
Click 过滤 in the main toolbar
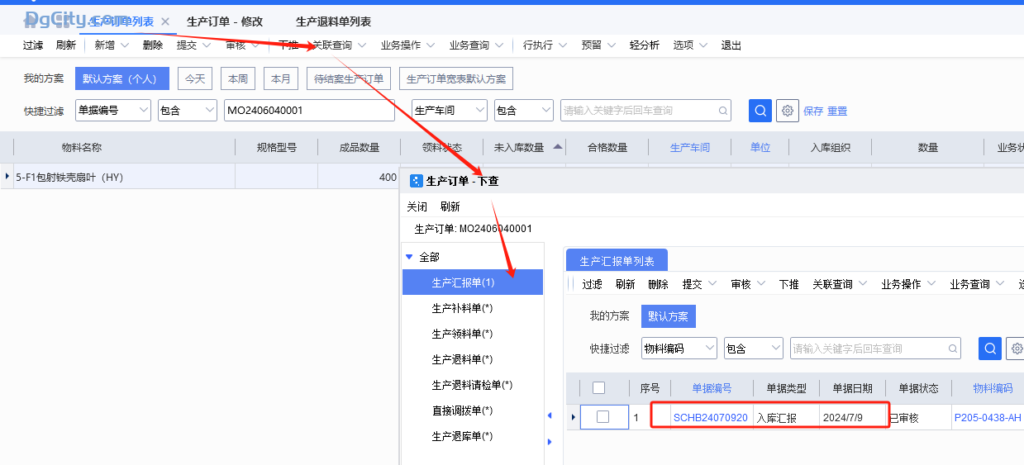33,45
